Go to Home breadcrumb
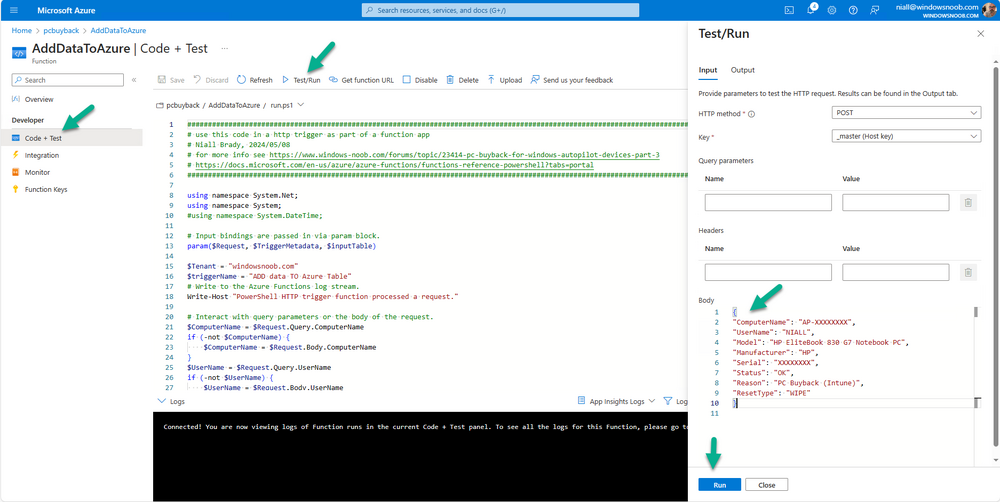This screenshot has height=502, width=1000. [21, 31]
